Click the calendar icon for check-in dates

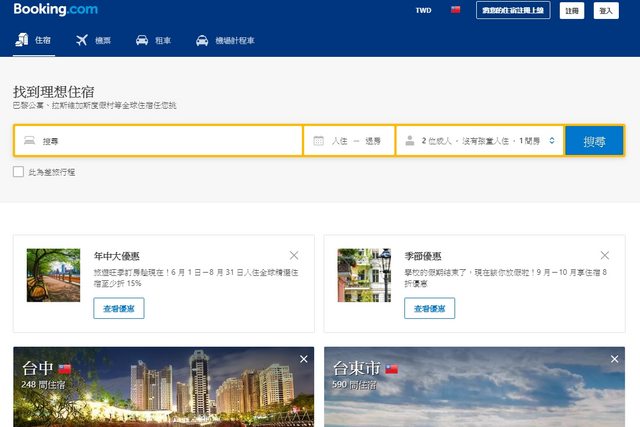[x=319, y=141]
